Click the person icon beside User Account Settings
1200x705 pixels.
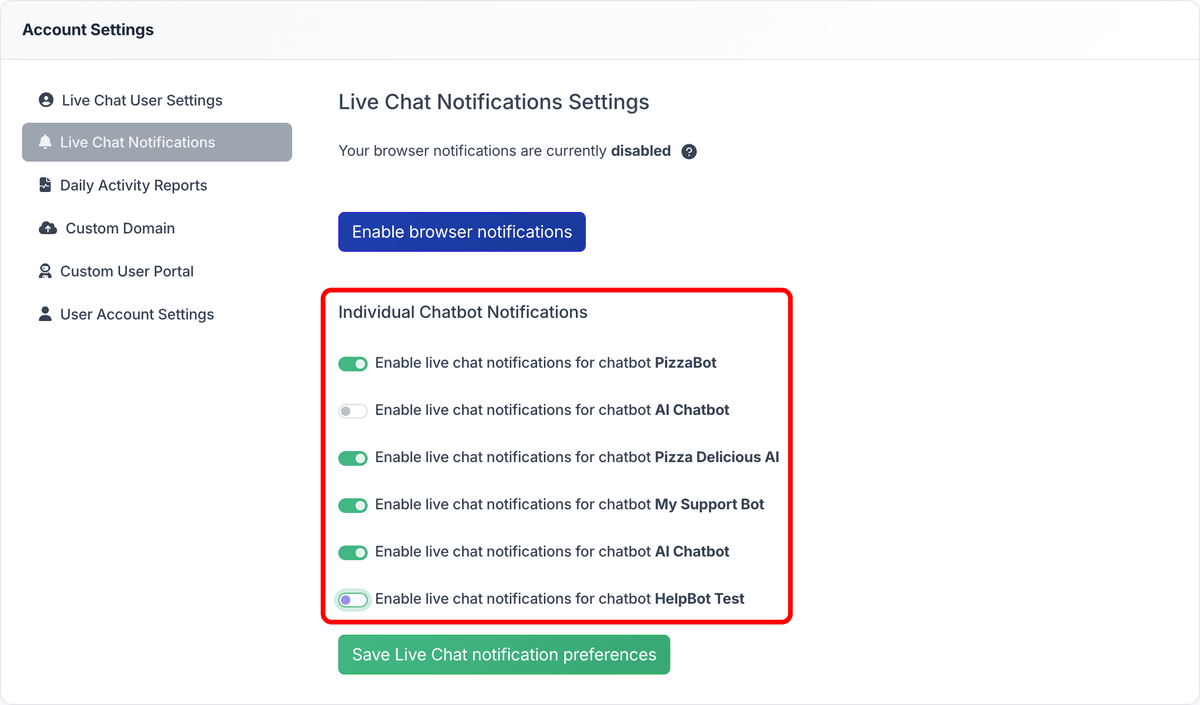pyautogui.click(x=44, y=314)
